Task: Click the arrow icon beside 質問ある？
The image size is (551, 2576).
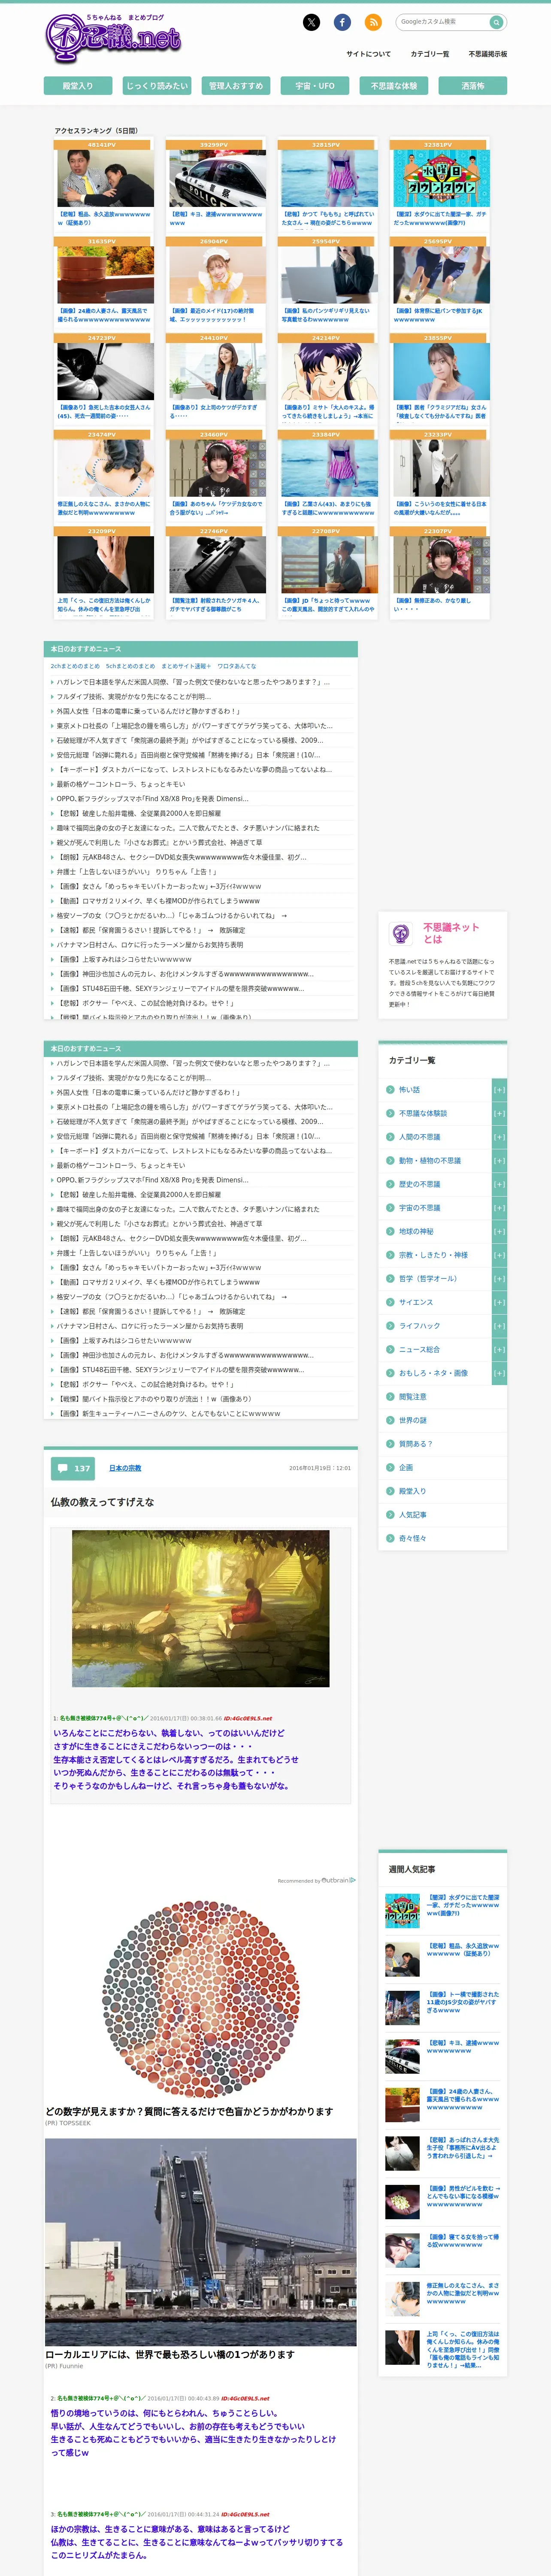Action: point(390,1443)
